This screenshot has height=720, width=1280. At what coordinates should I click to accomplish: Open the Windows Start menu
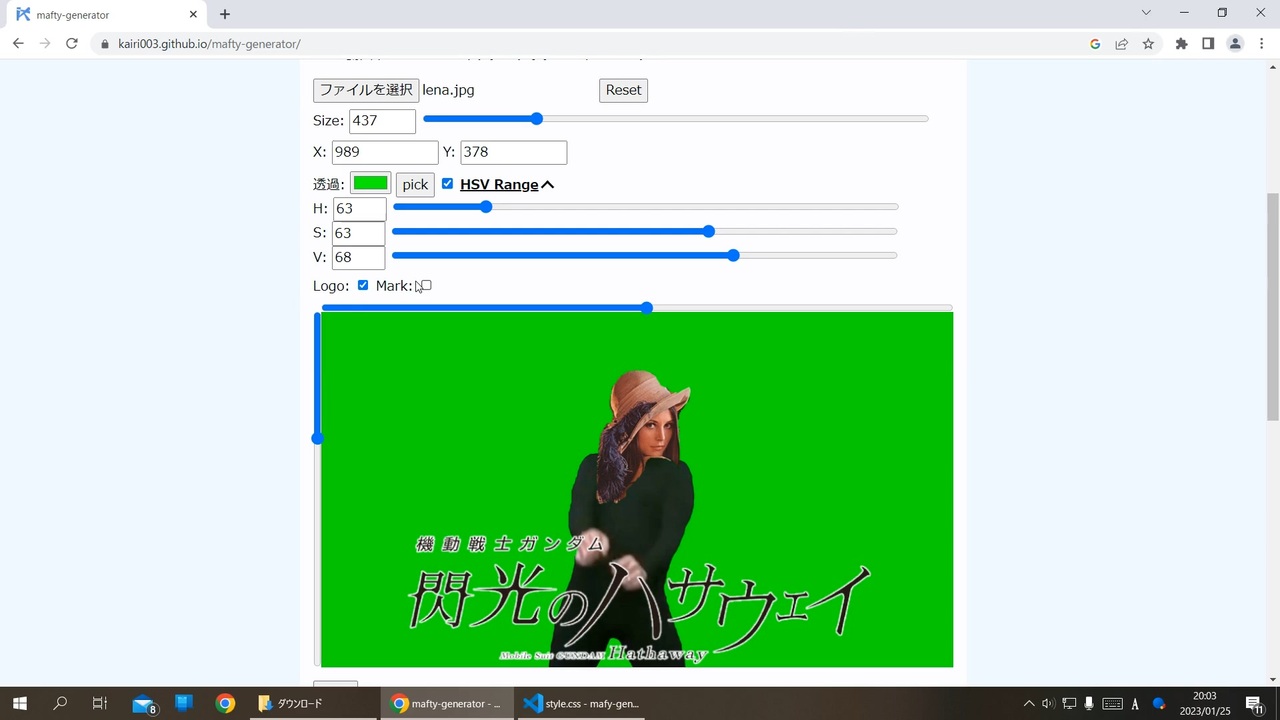coord(19,703)
